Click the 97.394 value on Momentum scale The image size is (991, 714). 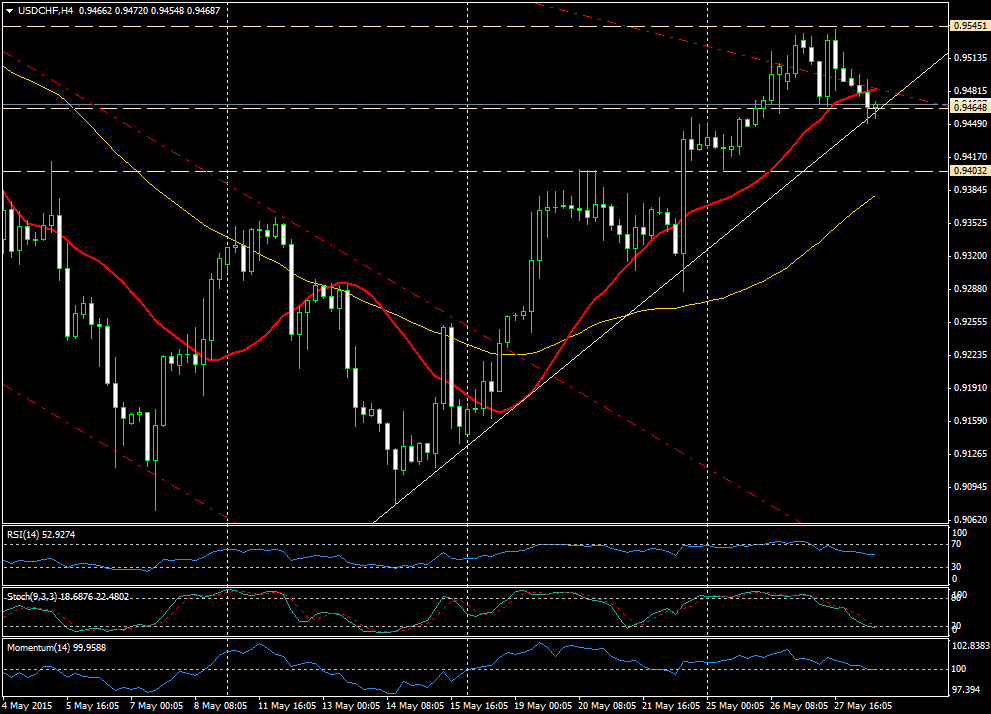click(965, 691)
